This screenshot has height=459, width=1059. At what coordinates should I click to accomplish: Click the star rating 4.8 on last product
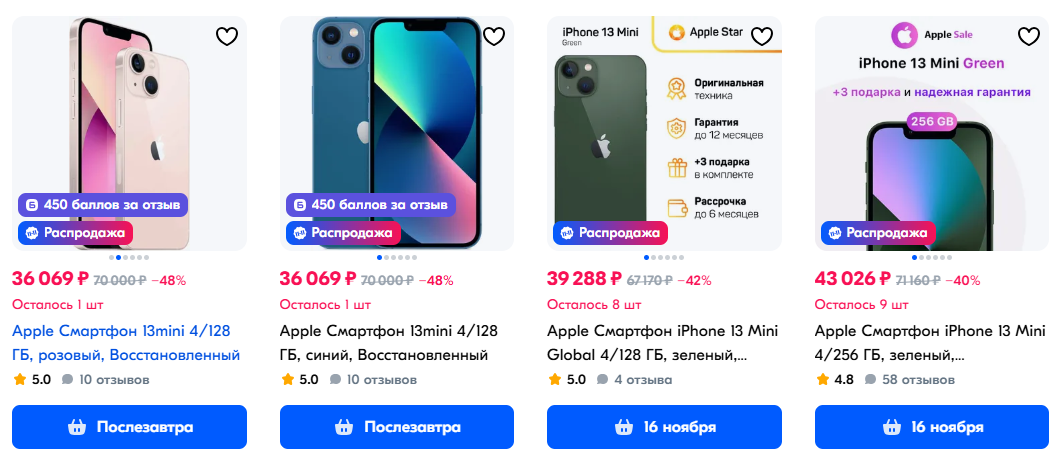(835, 379)
